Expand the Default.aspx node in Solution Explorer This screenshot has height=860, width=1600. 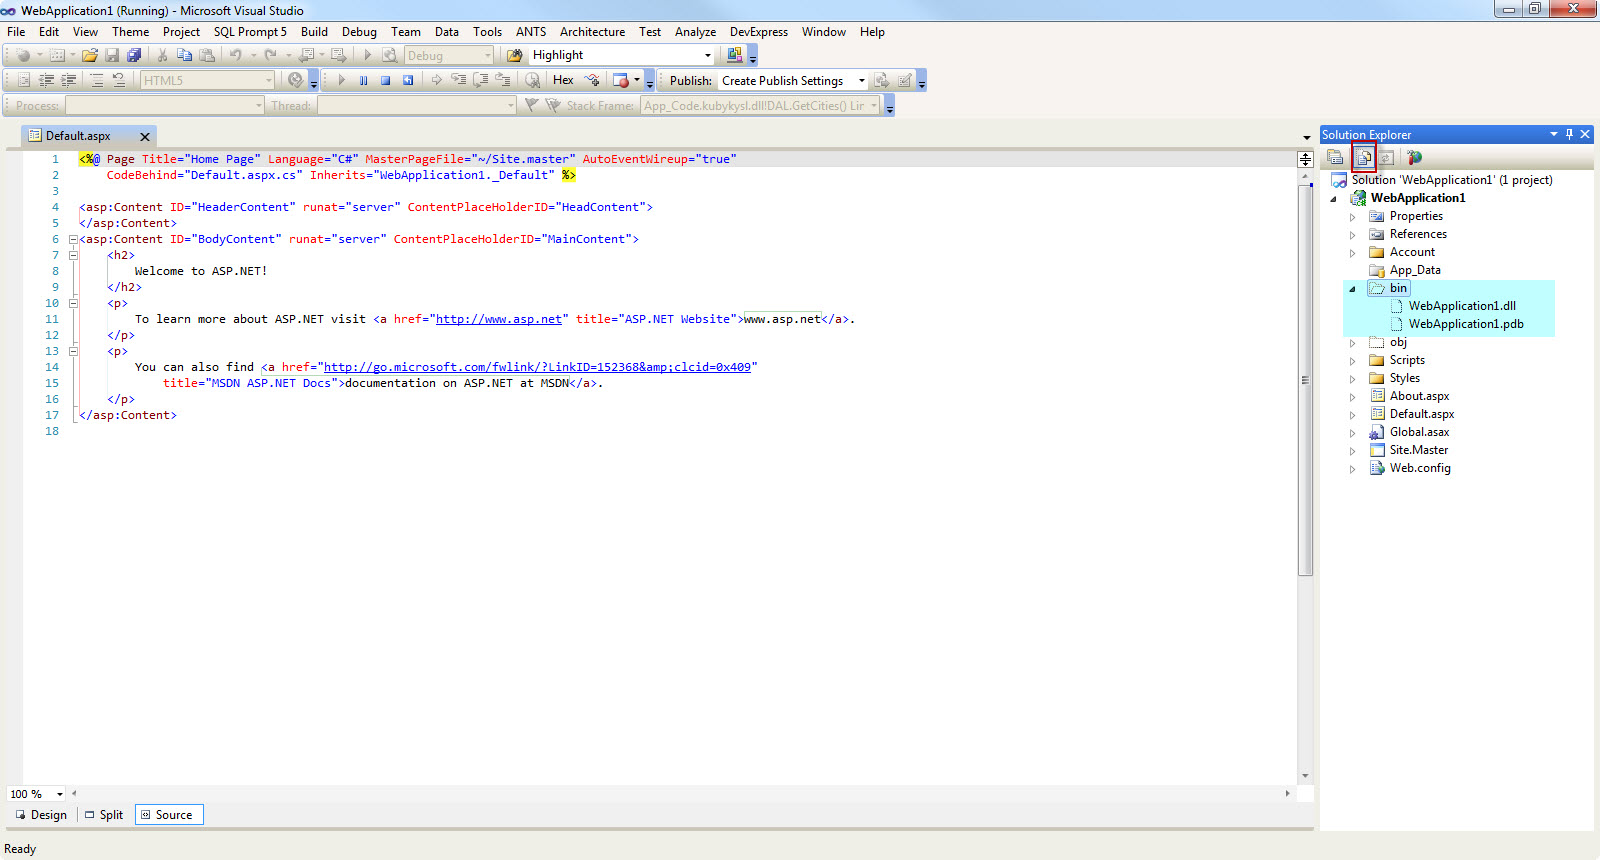coord(1353,415)
